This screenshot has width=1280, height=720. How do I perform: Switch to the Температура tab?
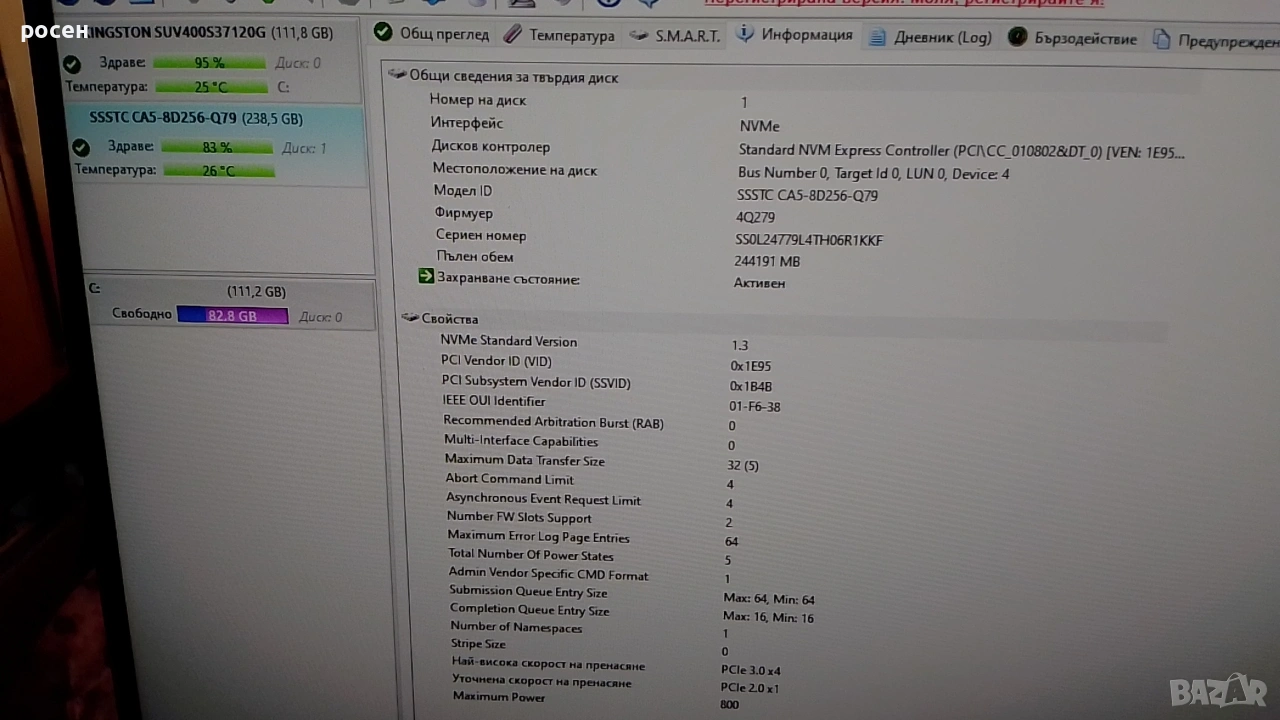point(559,35)
